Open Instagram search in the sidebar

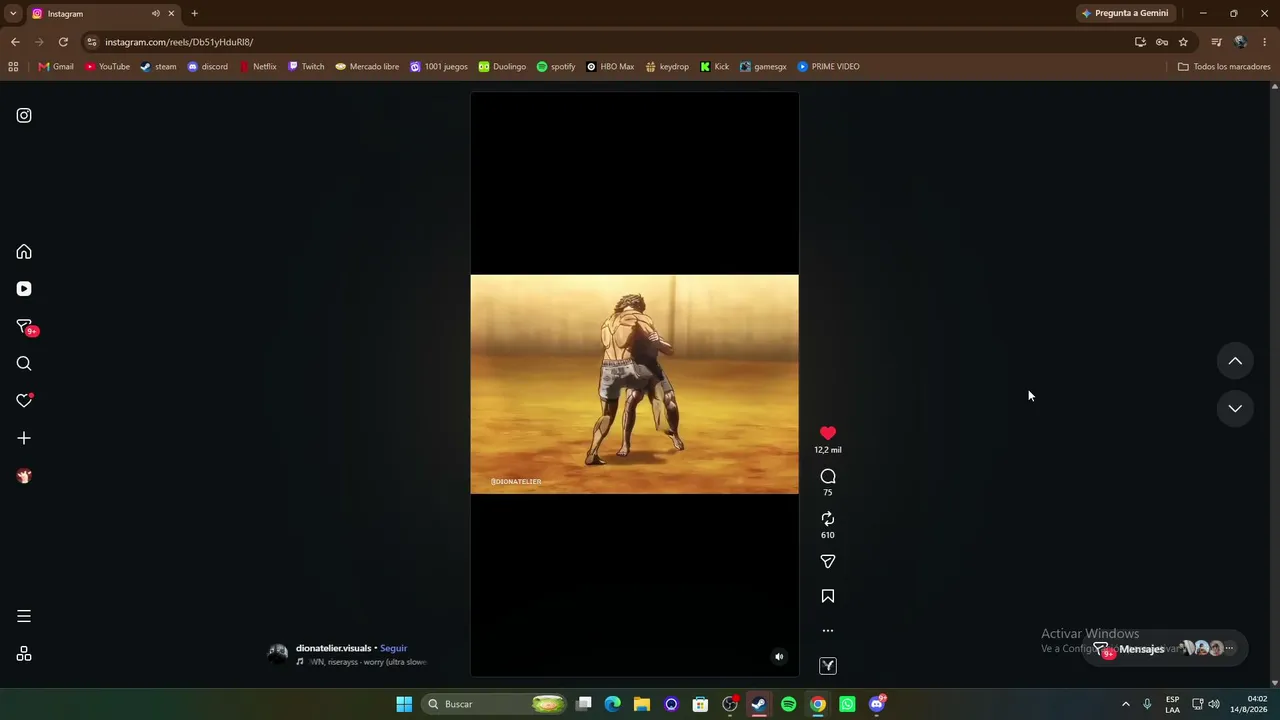coord(24,364)
